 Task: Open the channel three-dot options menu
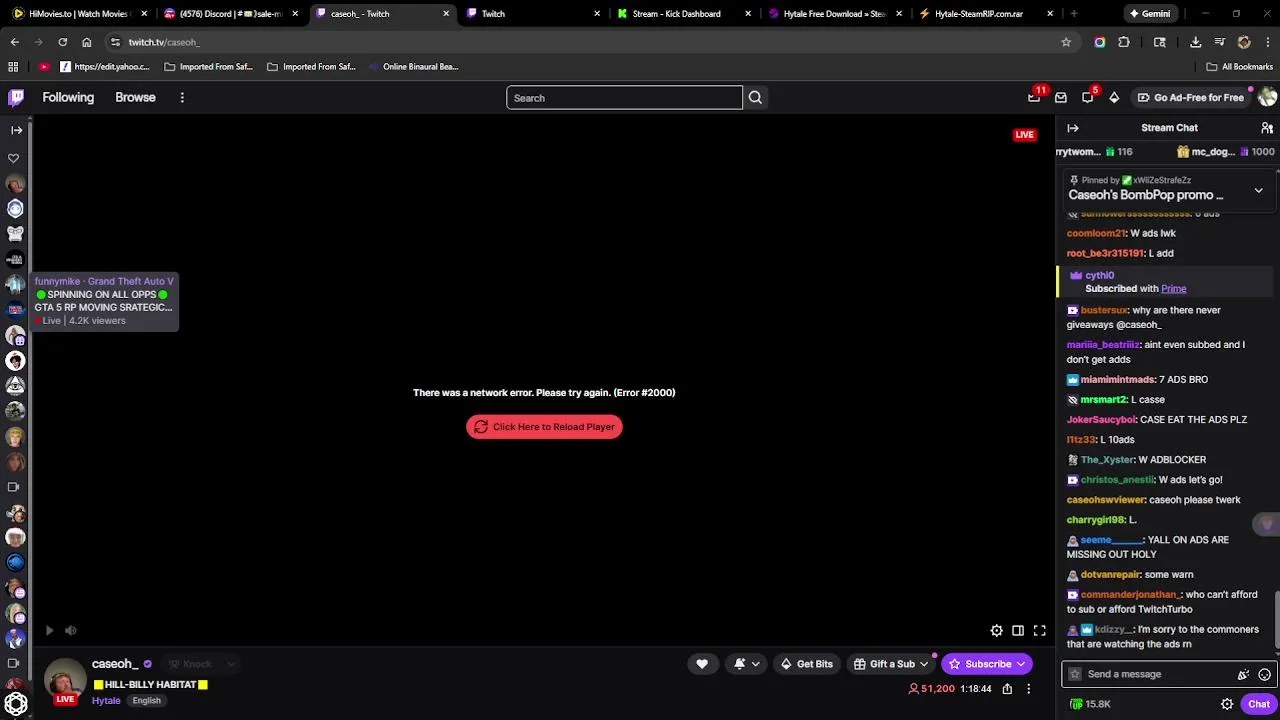1028,689
